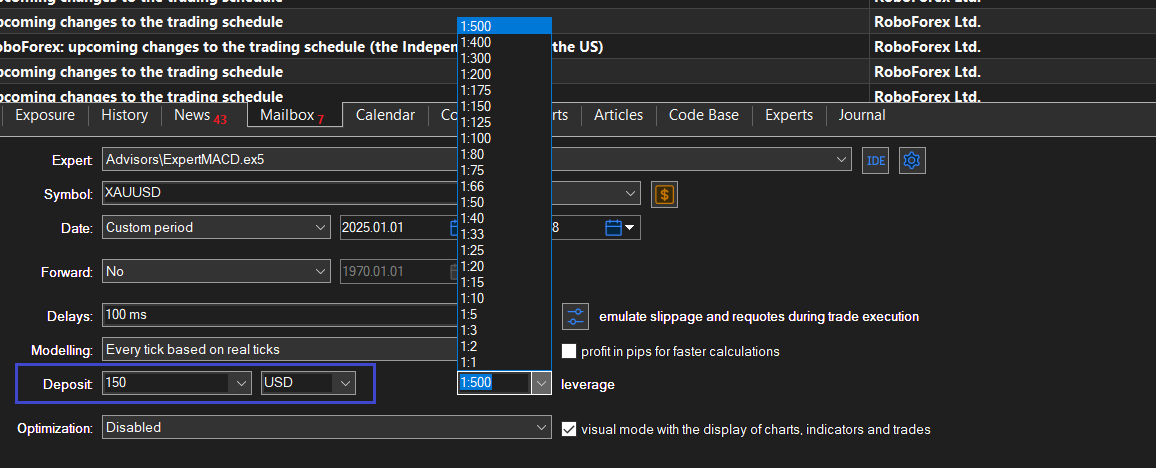Viewport: 1156px width, 468px height.
Task: Open the USD currency dropdown
Action: tap(344, 383)
